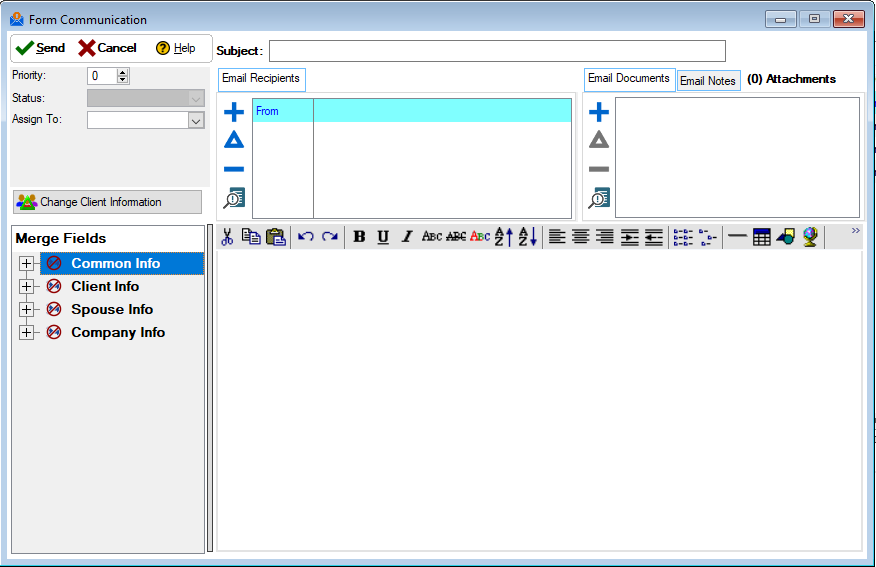Align text left
The image size is (876, 567).
pos(557,237)
